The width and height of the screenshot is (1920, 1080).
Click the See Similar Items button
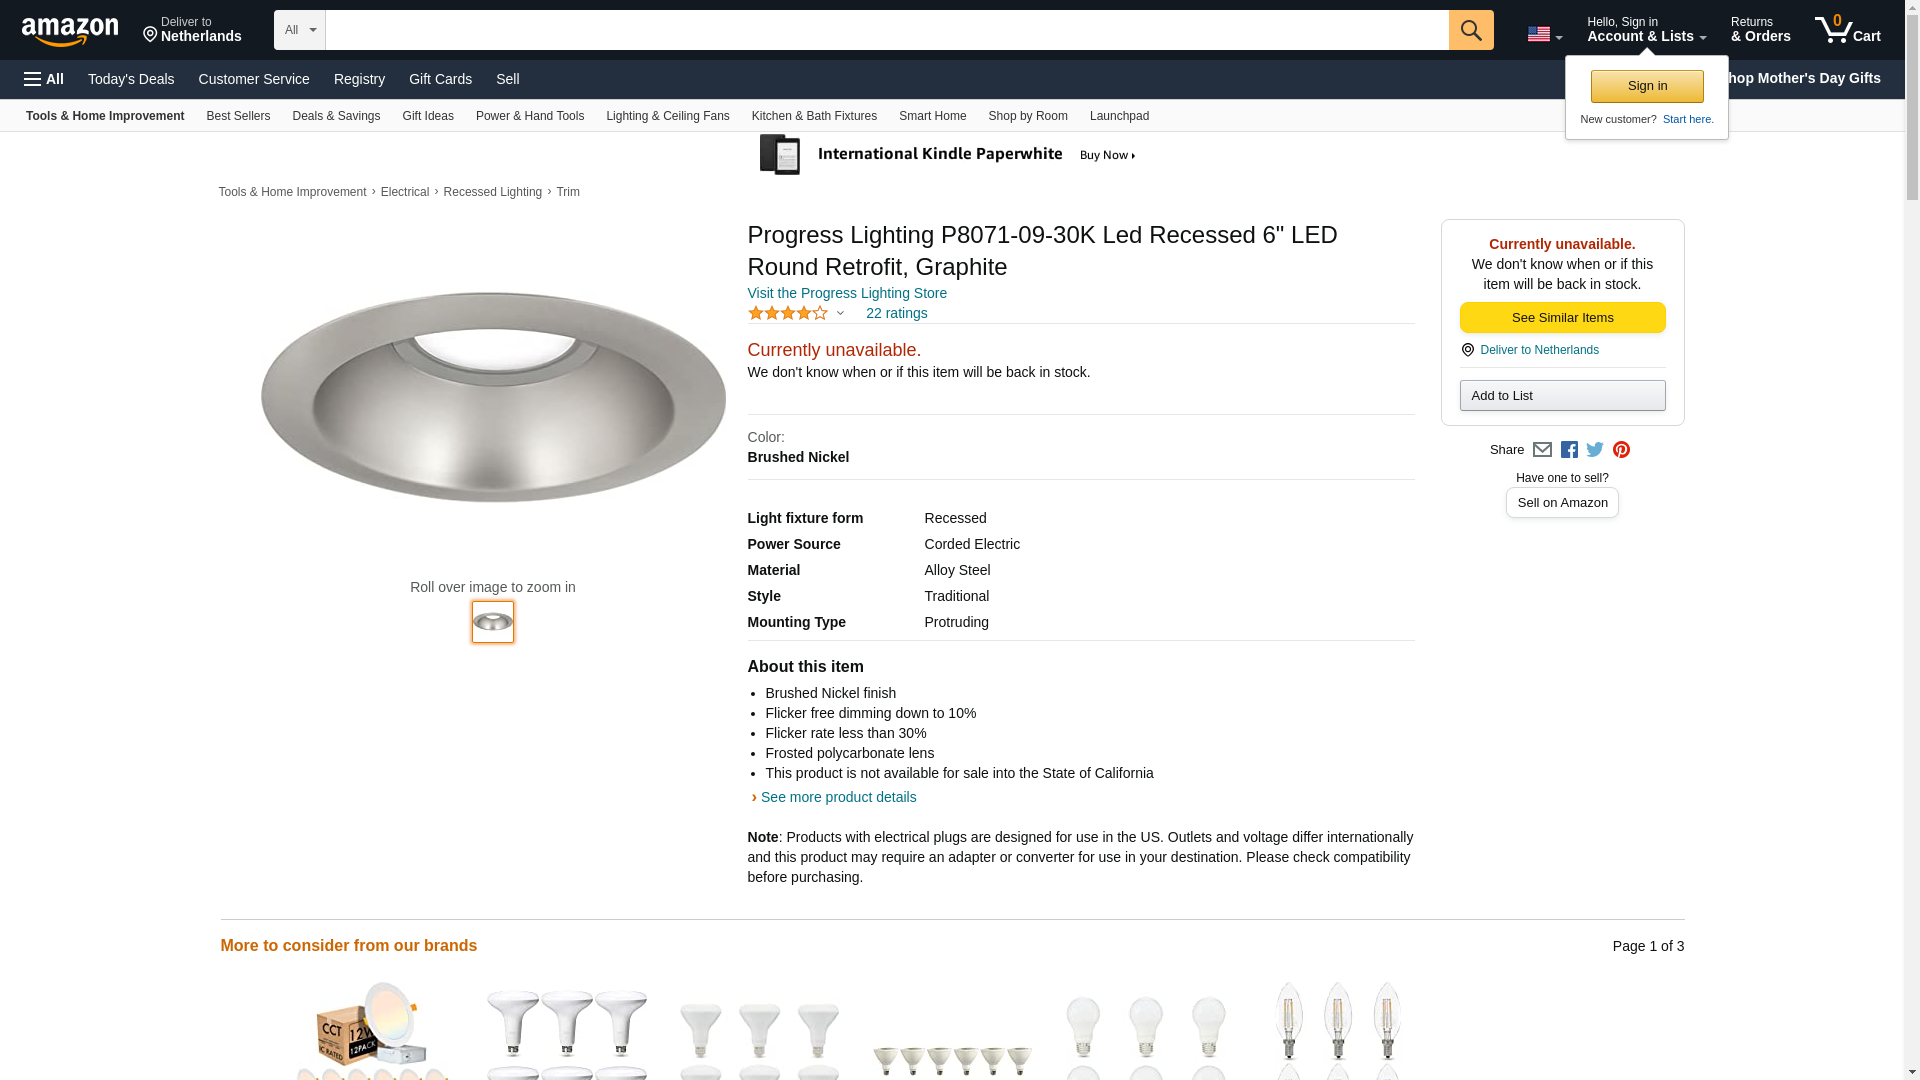tap(1562, 318)
